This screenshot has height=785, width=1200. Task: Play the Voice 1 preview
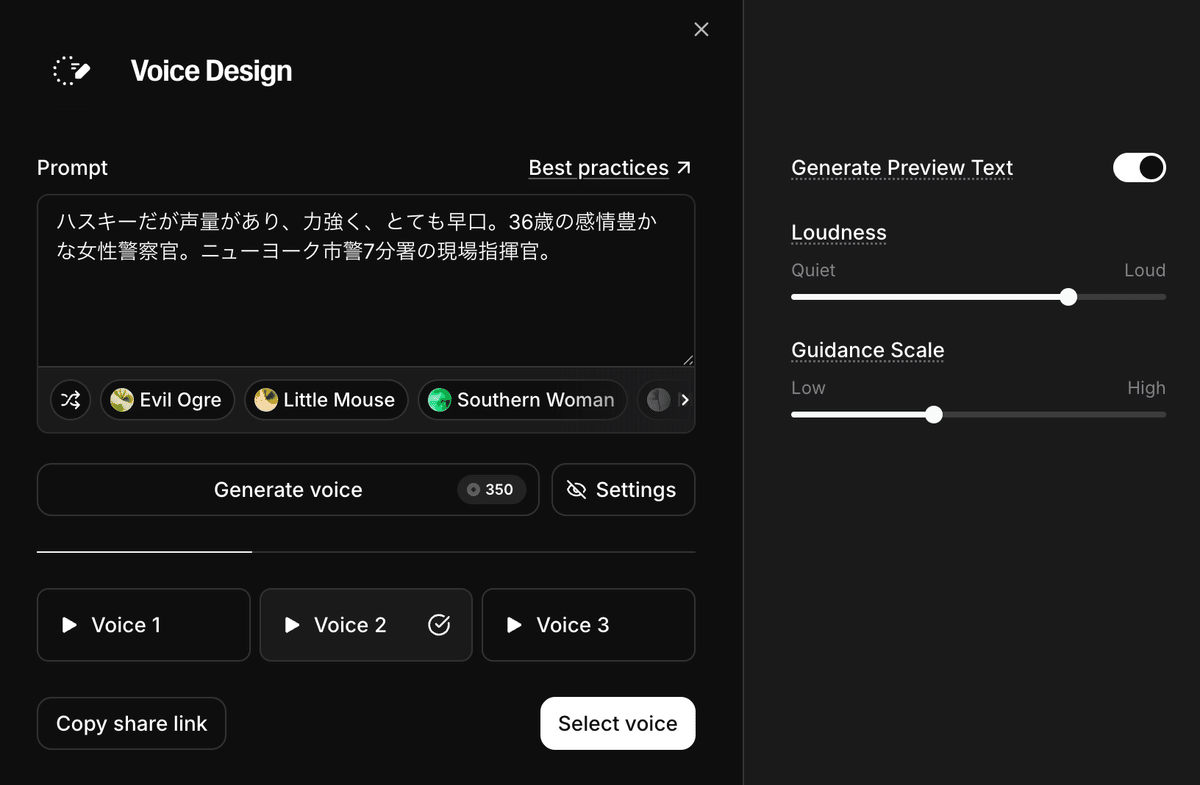[x=70, y=625]
